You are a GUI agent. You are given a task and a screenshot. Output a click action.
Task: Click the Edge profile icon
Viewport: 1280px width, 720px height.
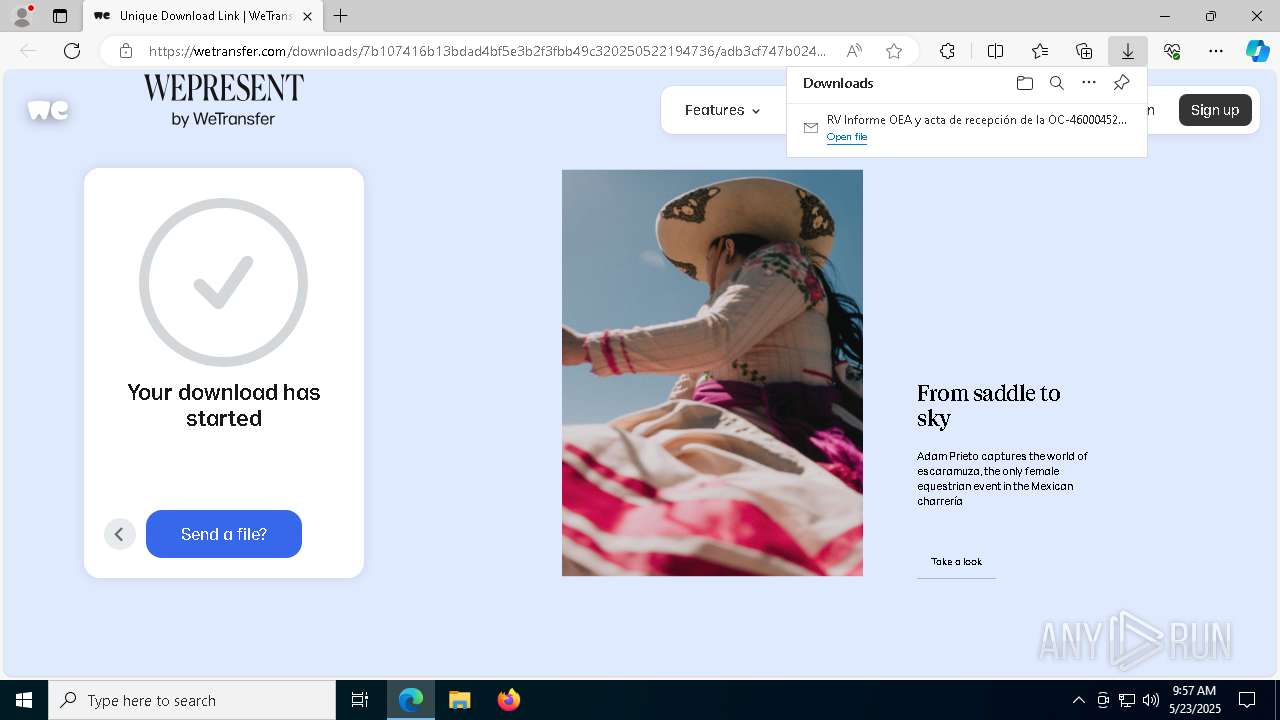pyautogui.click(x=21, y=16)
